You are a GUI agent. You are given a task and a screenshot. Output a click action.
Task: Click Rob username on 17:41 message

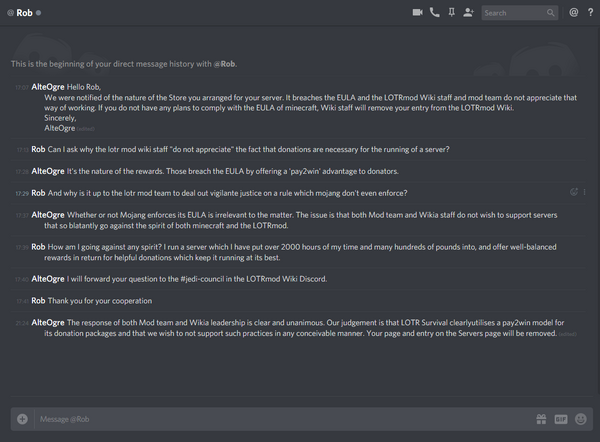pos(38,301)
